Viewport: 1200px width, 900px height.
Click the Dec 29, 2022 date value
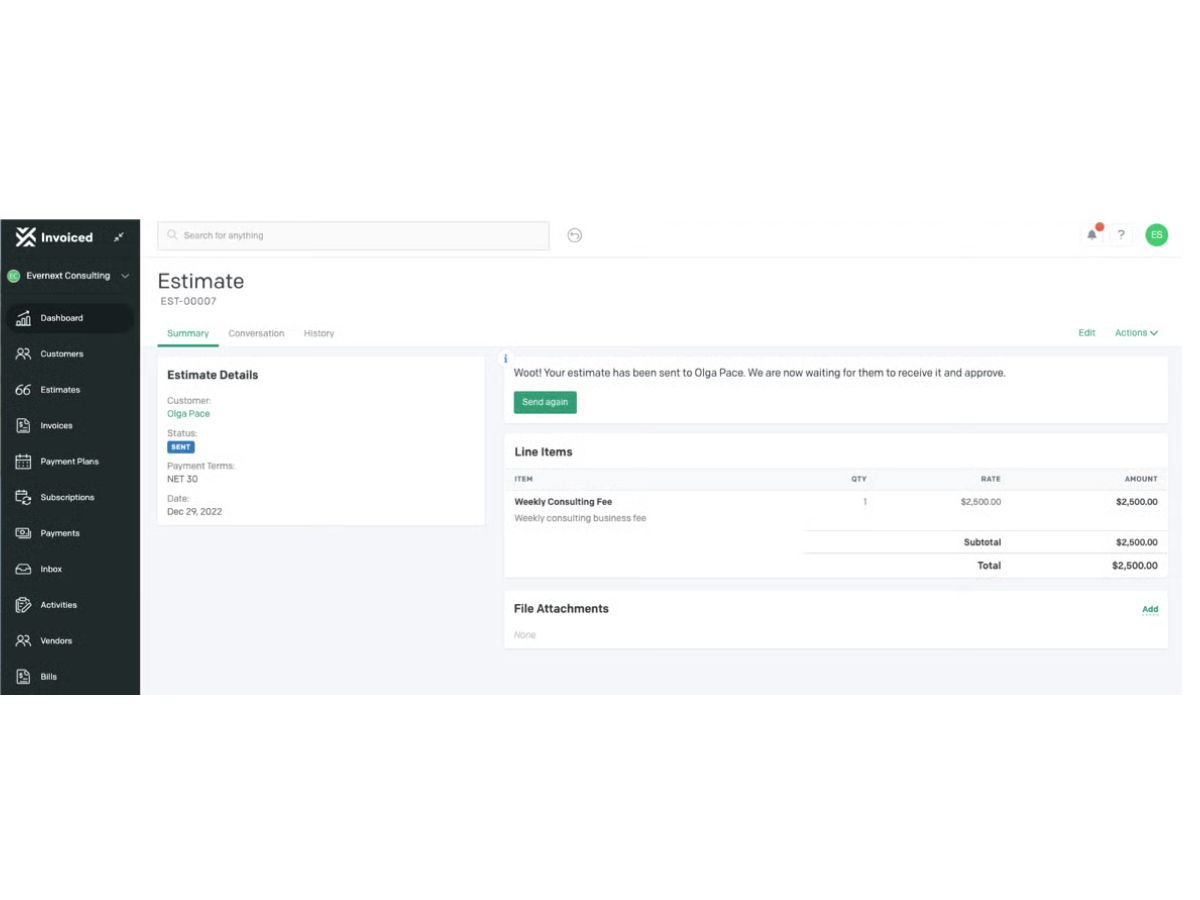194,512
